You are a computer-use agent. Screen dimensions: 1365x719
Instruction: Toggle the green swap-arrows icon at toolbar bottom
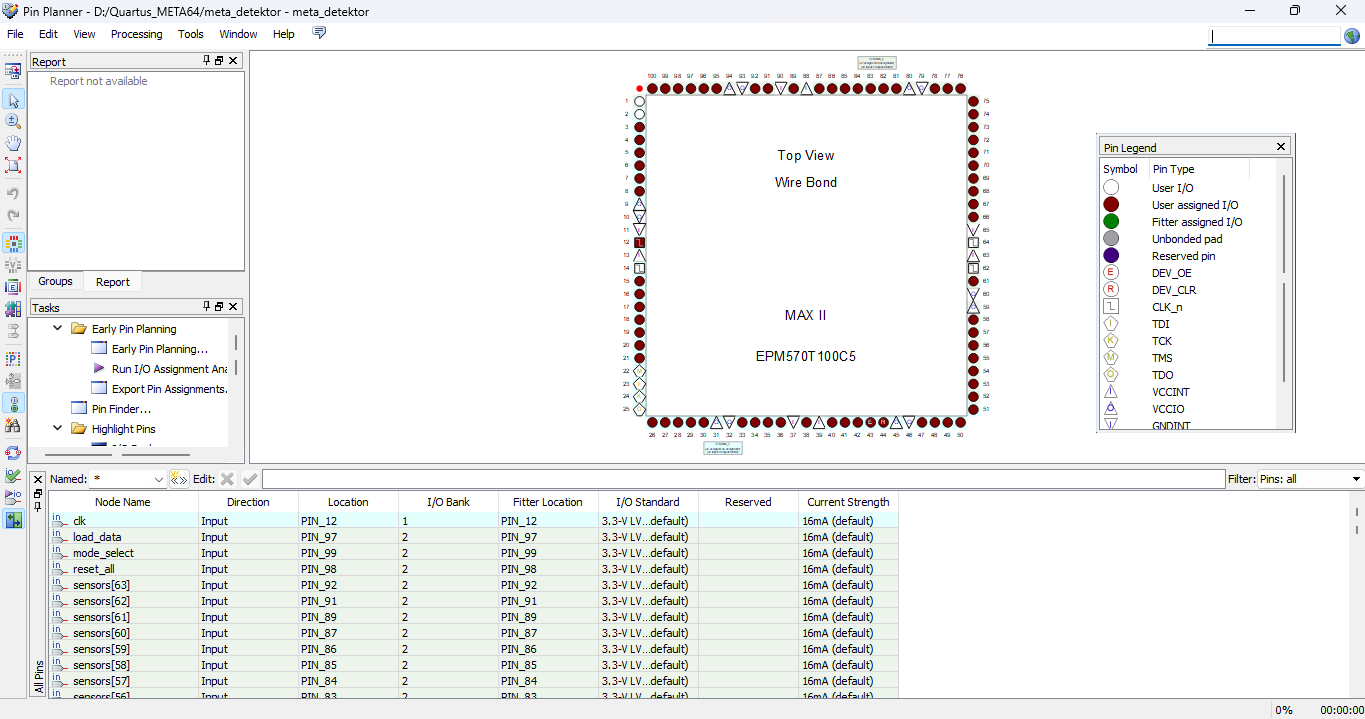coord(13,520)
